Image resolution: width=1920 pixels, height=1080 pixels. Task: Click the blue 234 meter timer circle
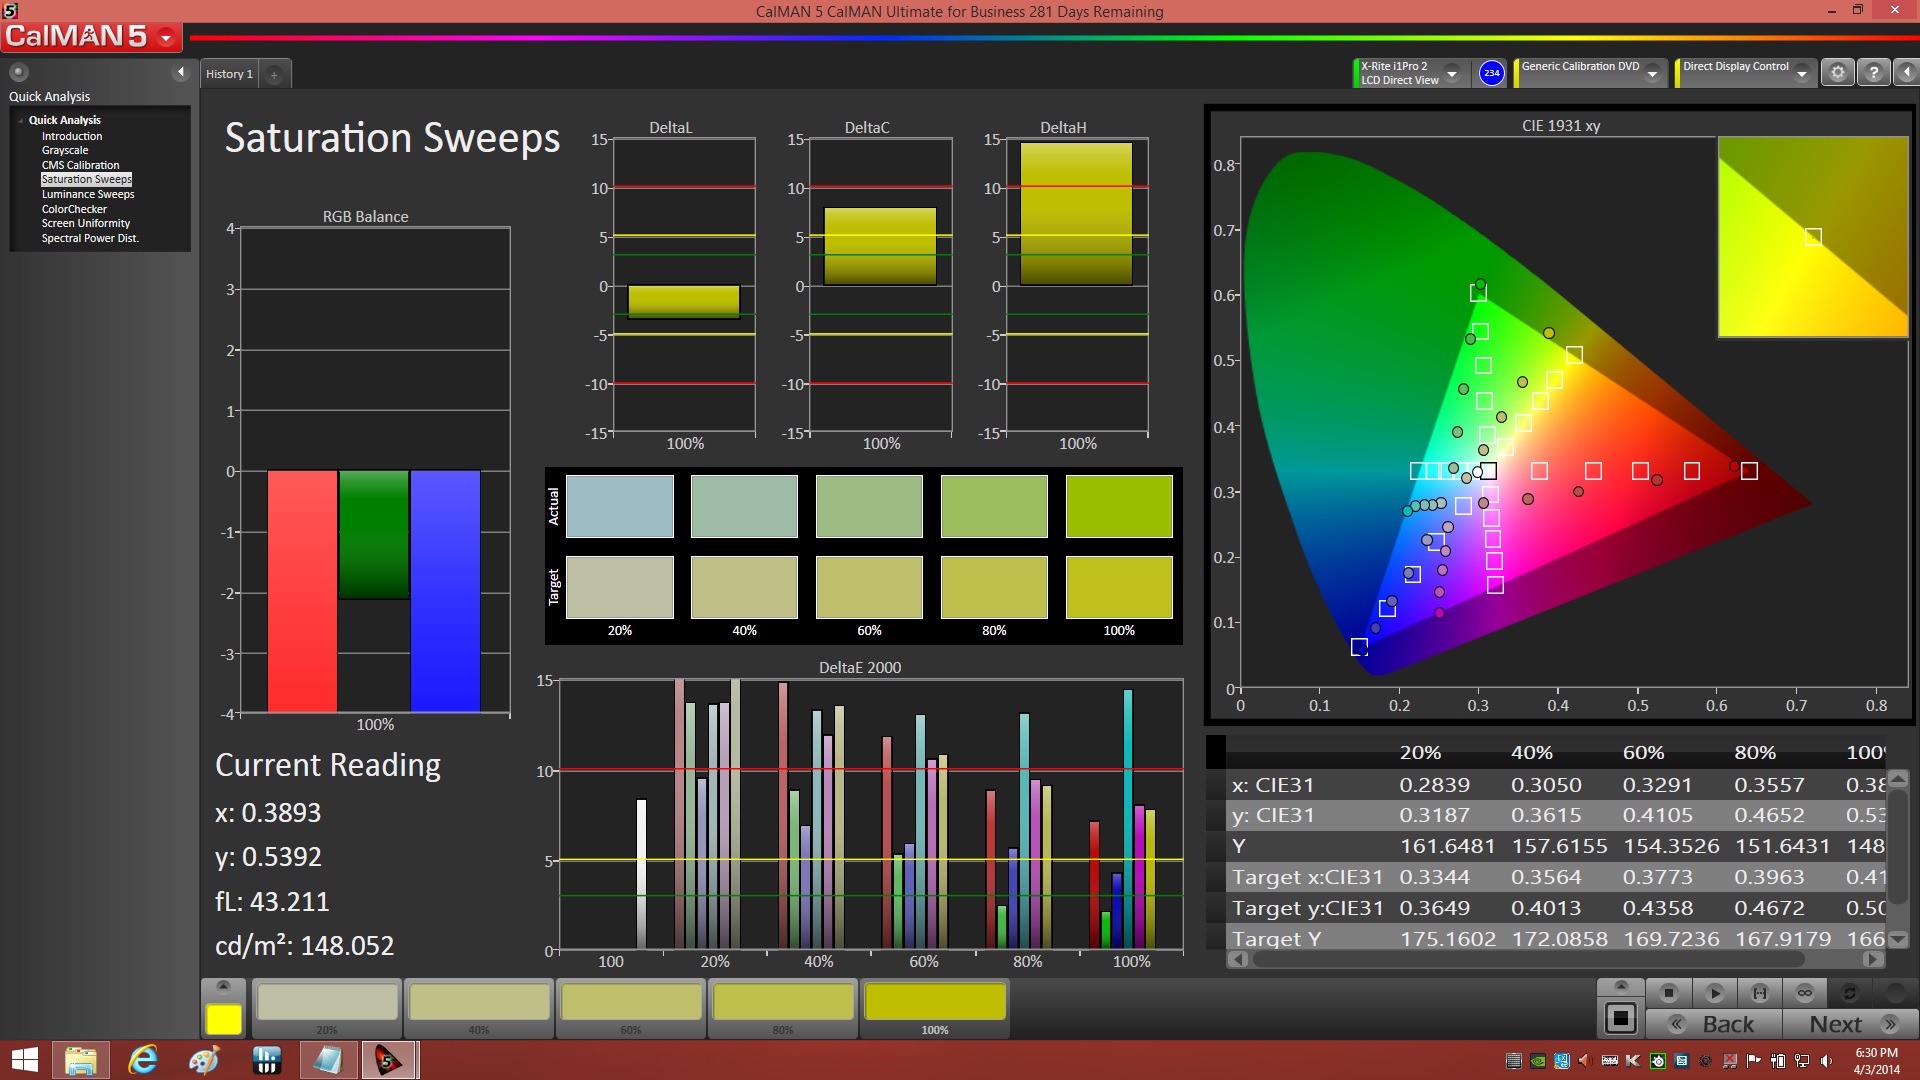tap(1491, 73)
